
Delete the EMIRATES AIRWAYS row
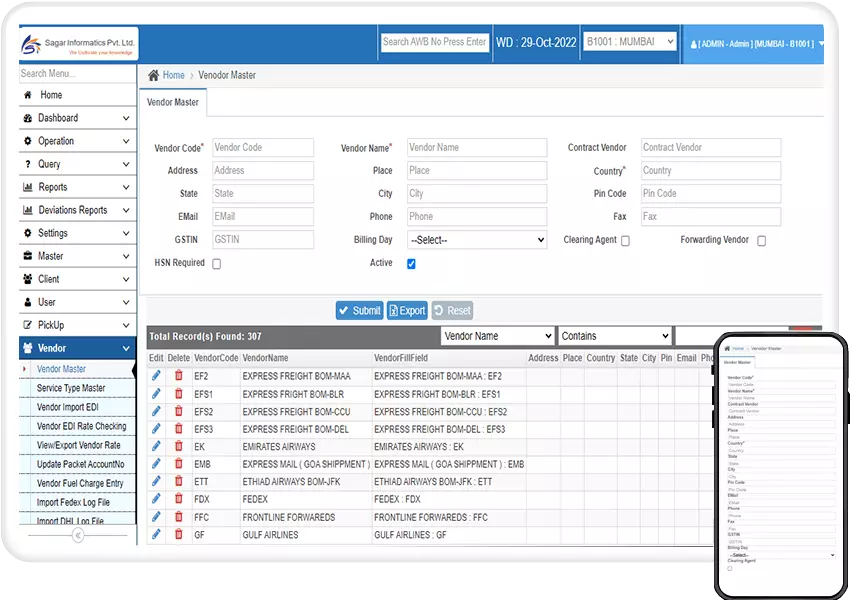click(178, 446)
